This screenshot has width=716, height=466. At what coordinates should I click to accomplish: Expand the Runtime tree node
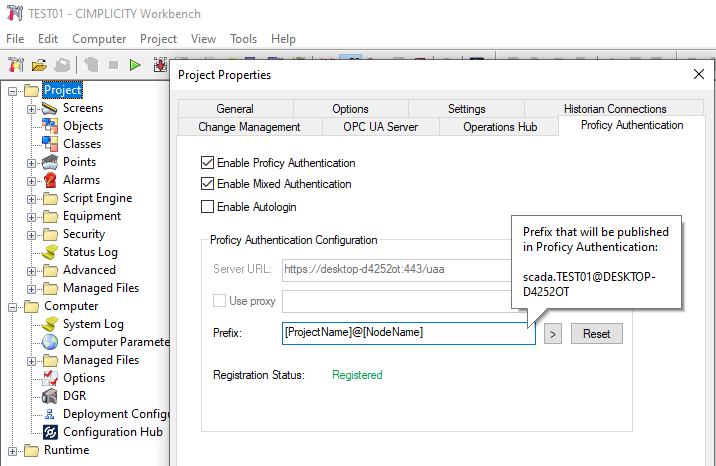tap(12, 451)
